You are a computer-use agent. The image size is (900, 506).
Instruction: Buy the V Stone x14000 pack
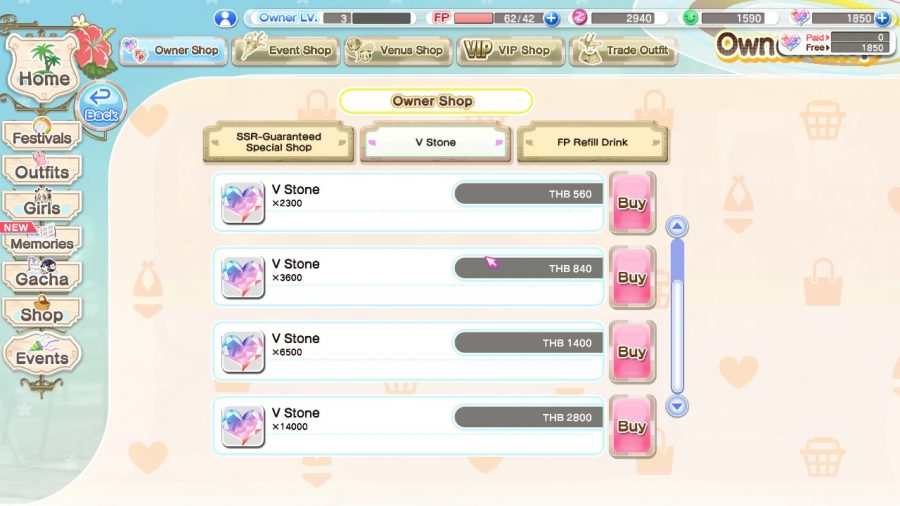pyautogui.click(x=632, y=426)
